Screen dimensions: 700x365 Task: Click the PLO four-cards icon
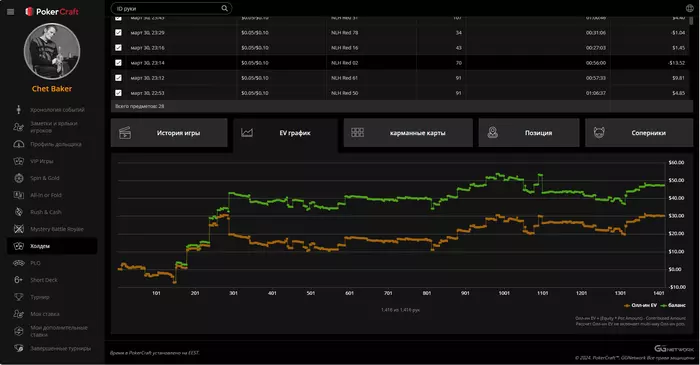[18, 263]
